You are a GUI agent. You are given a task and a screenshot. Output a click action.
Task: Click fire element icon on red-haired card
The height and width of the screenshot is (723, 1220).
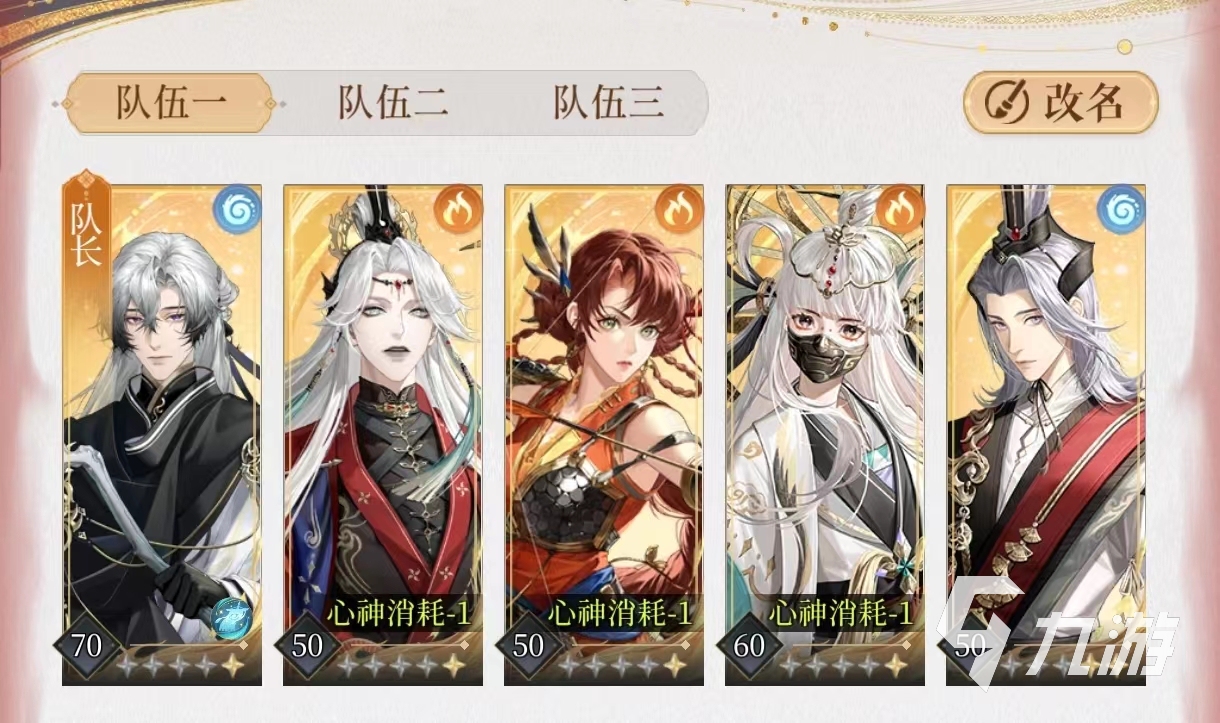(682, 208)
